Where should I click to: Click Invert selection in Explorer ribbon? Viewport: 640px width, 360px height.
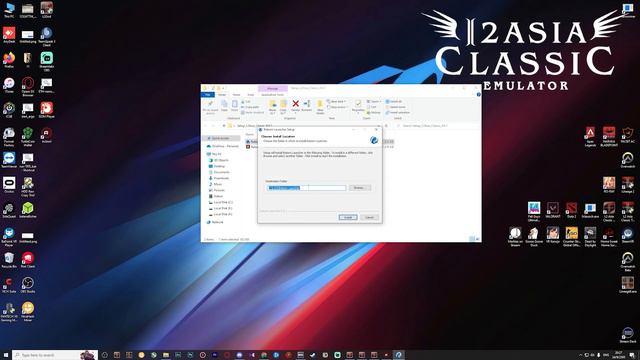point(398,112)
